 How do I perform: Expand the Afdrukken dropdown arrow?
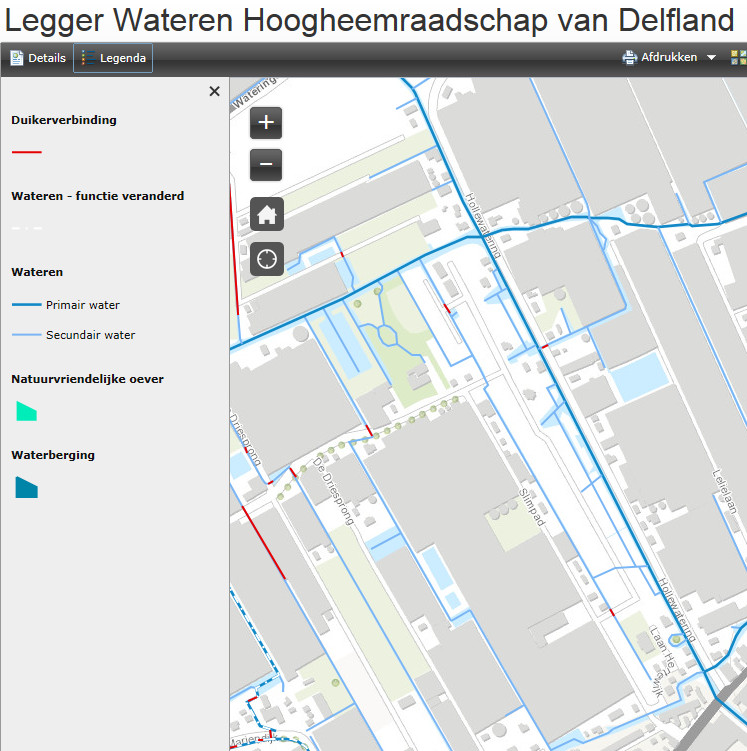[712, 57]
